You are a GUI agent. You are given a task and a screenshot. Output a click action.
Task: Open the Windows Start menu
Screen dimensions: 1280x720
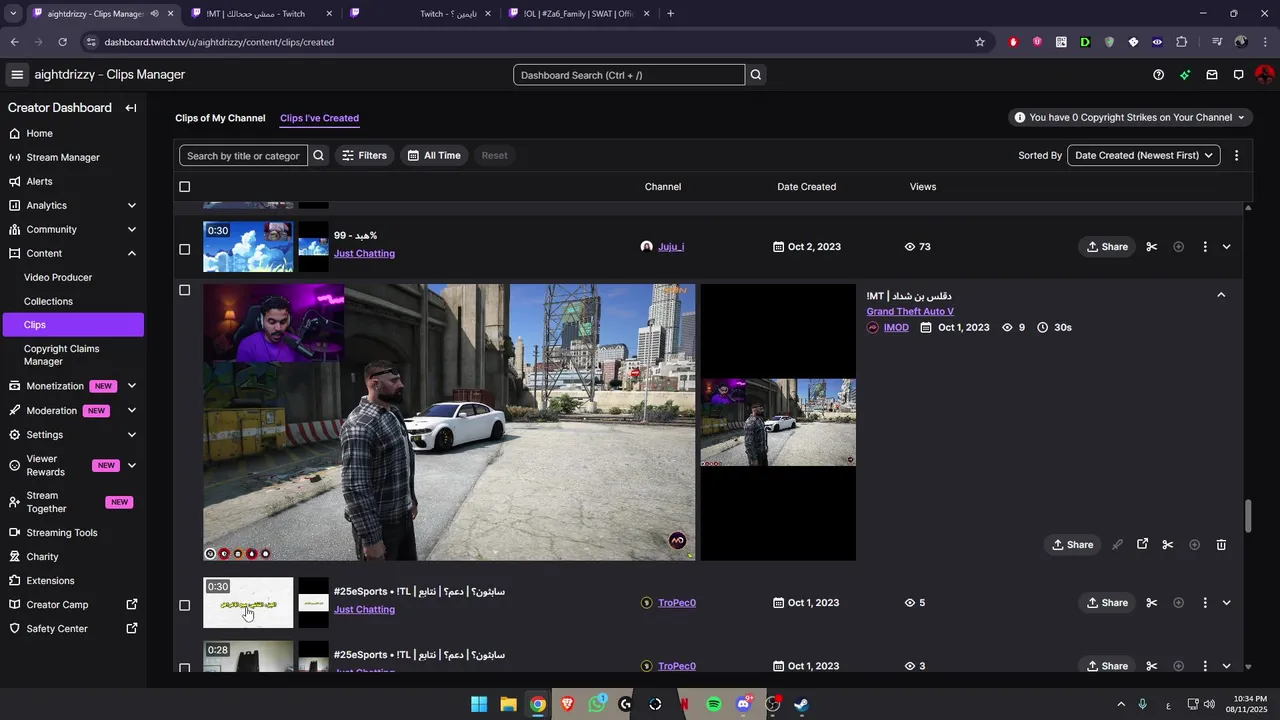click(x=479, y=704)
